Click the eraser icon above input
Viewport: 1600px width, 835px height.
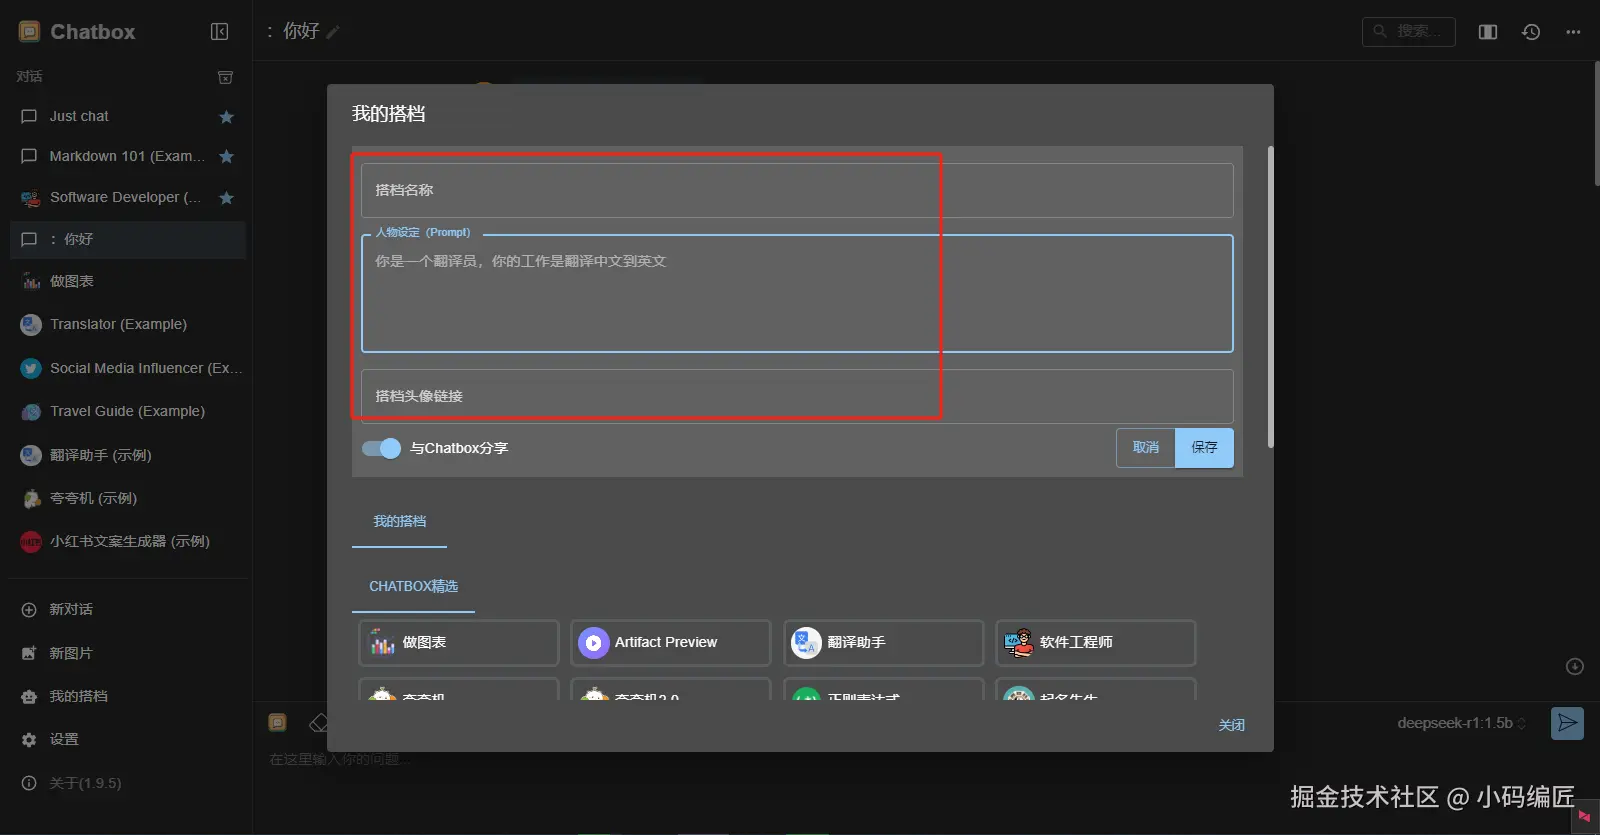pyautogui.click(x=318, y=723)
